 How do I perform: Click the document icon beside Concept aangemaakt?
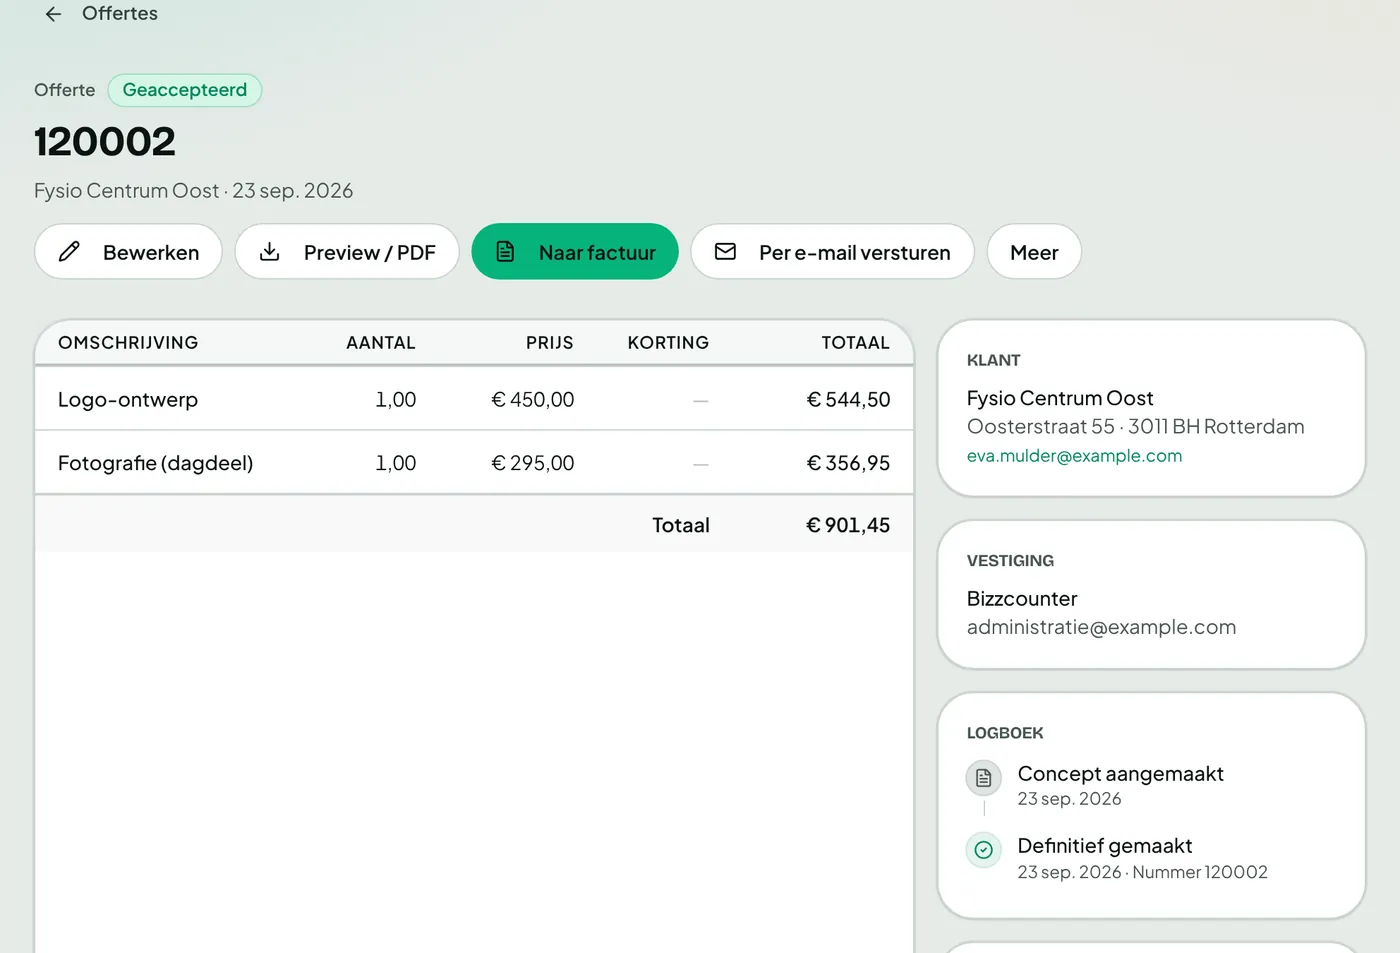[984, 778]
